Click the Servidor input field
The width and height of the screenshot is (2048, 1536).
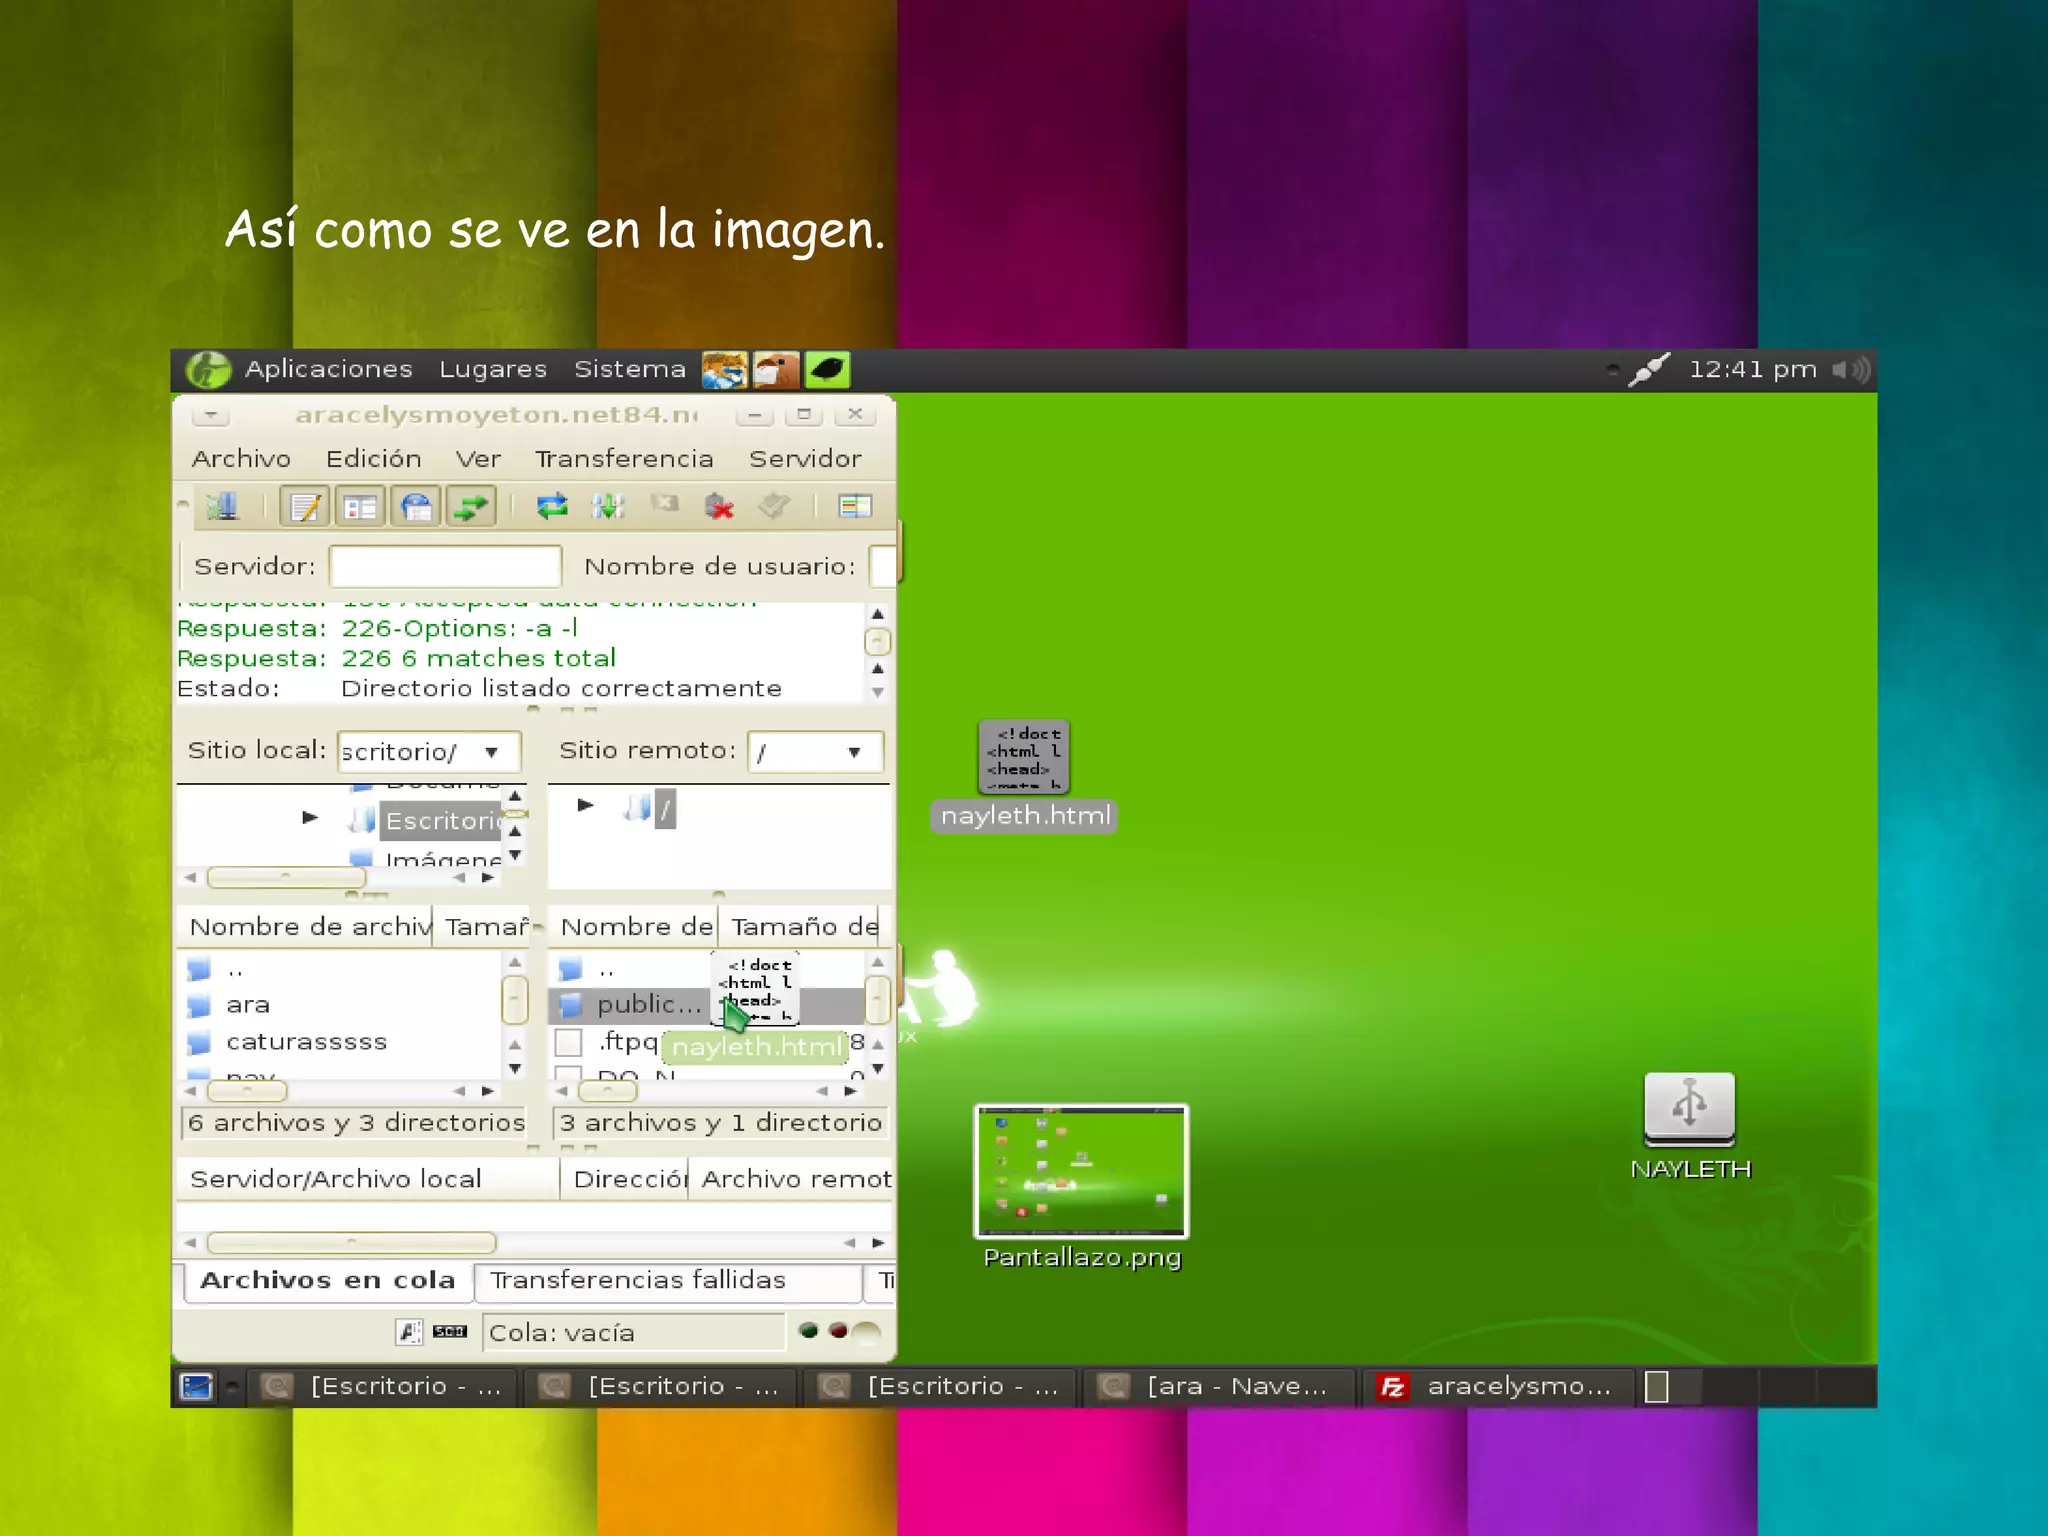tap(445, 566)
